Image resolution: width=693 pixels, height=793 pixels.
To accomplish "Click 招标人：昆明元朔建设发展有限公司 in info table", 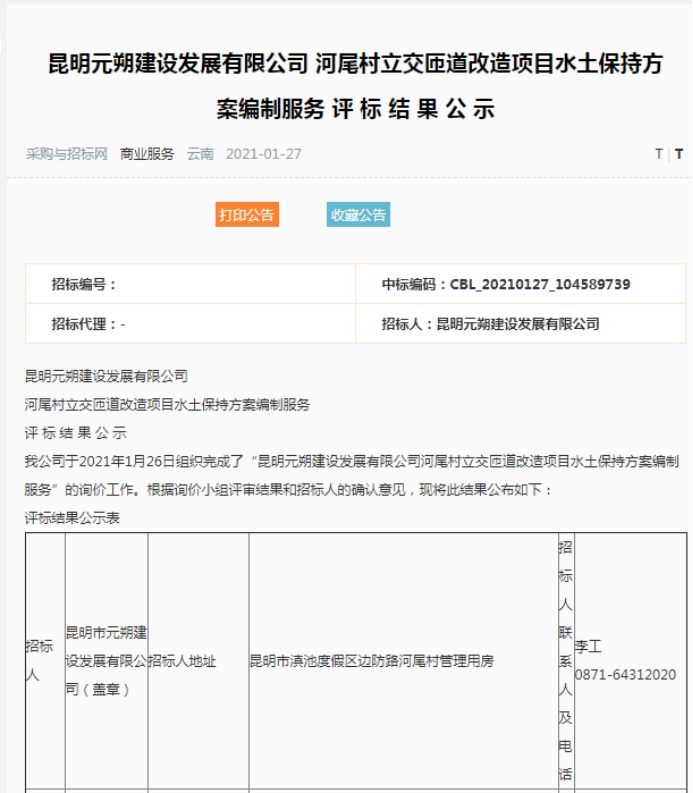I will tap(490, 324).
